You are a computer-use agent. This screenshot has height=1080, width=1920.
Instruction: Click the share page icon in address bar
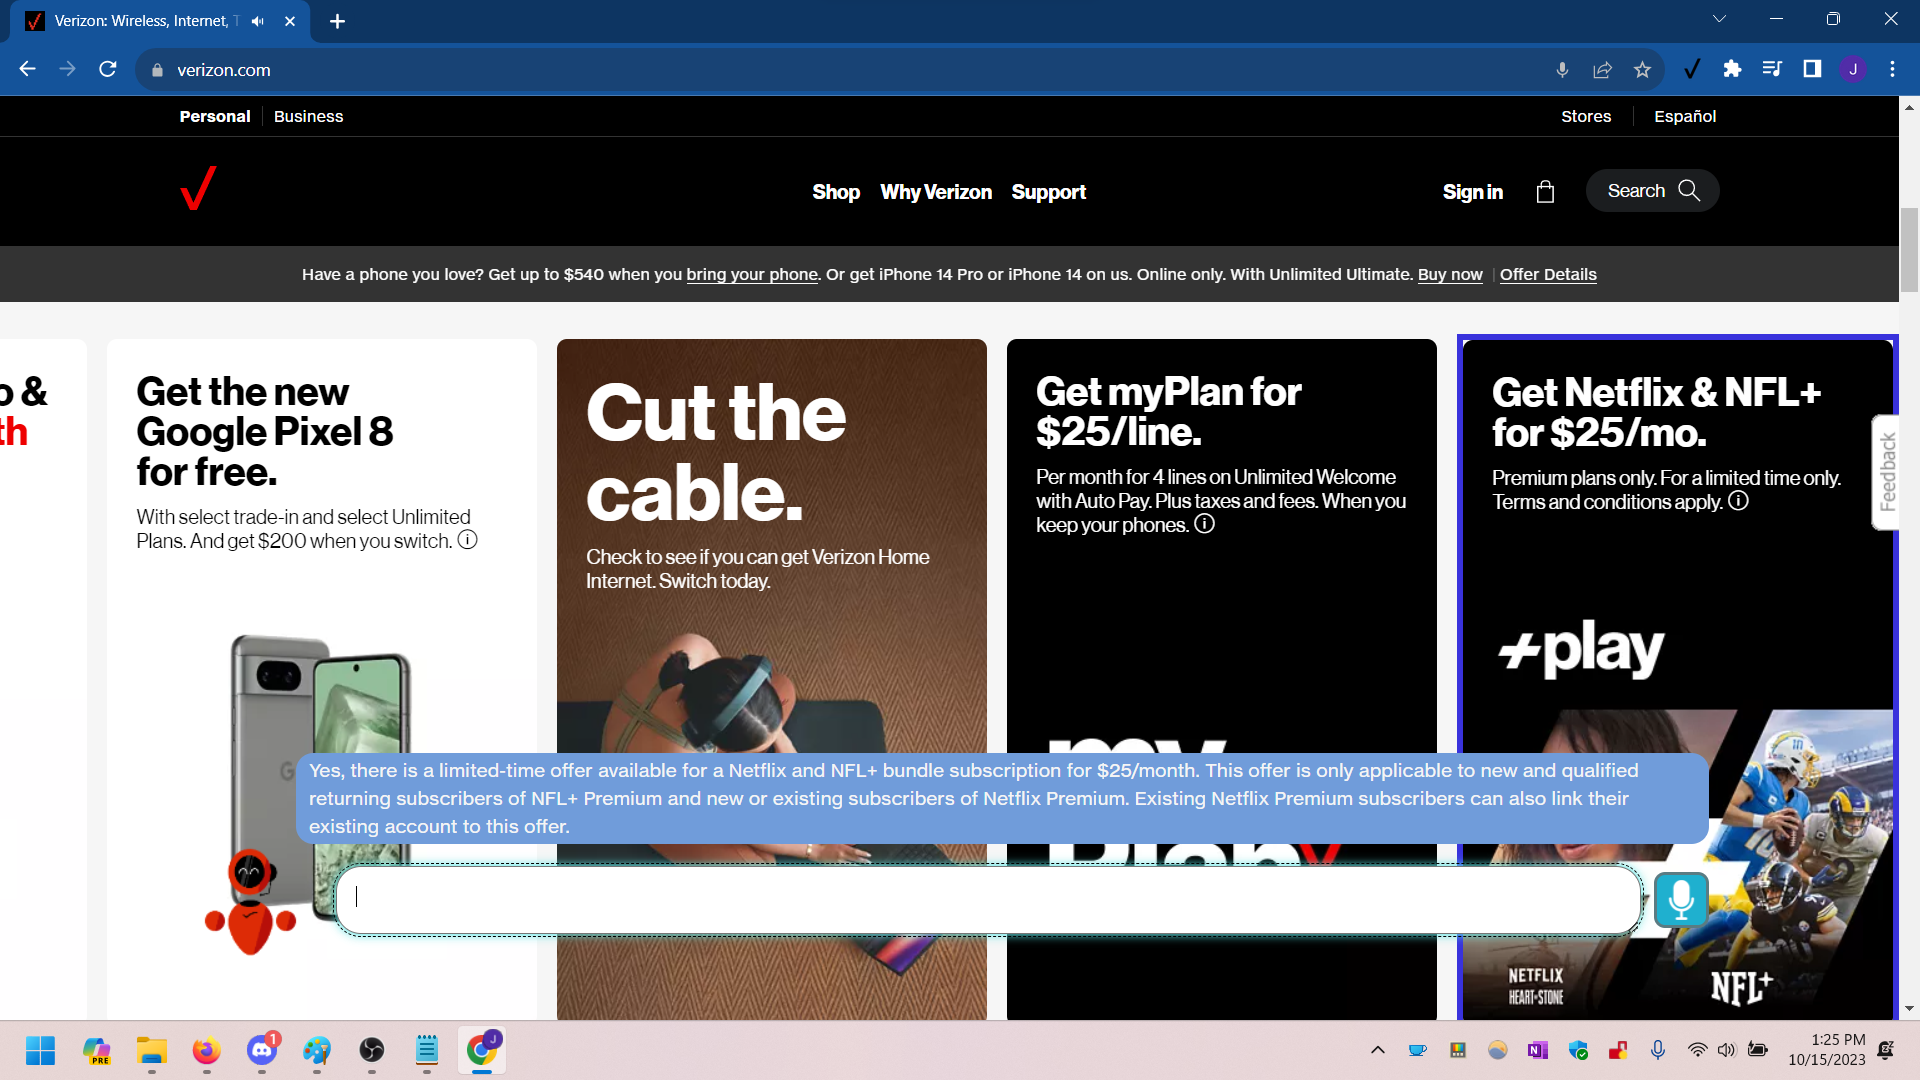click(x=1602, y=70)
